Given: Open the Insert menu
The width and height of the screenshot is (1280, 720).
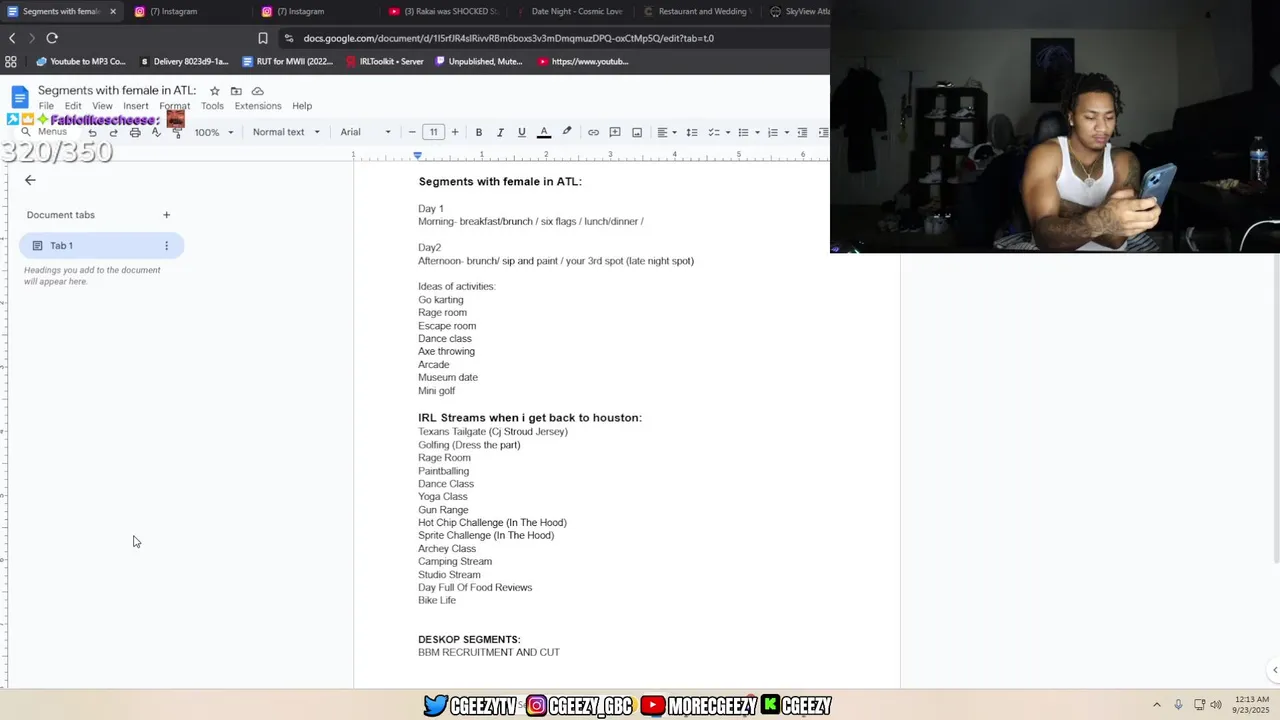Looking at the screenshot, I should [136, 106].
